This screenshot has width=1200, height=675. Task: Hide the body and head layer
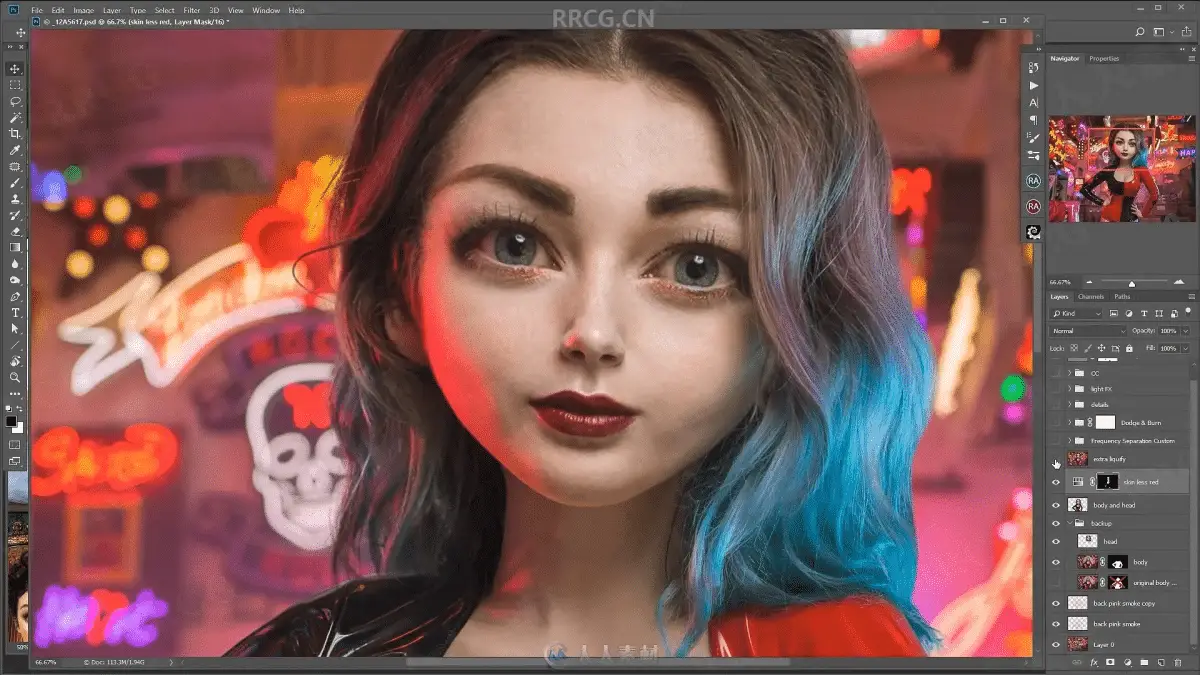coord(1056,505)
